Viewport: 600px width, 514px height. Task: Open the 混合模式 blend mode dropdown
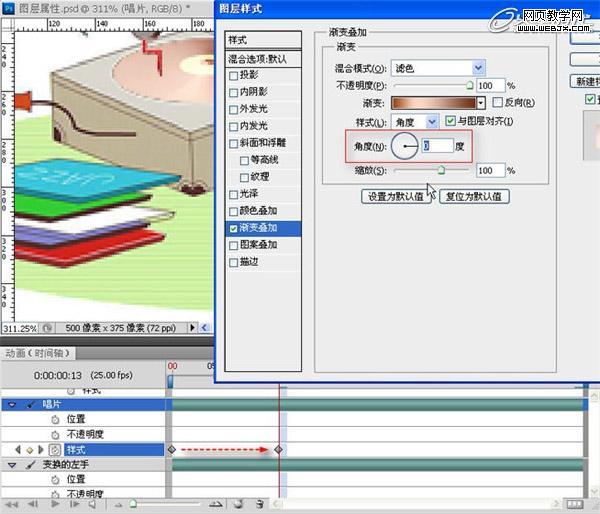tap(478, 68)
